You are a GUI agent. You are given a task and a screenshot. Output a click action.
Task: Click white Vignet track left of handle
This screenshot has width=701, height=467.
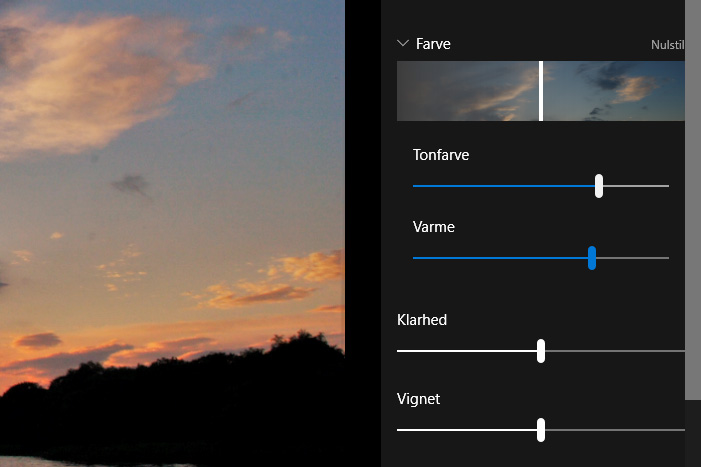[x=465, y=430]
